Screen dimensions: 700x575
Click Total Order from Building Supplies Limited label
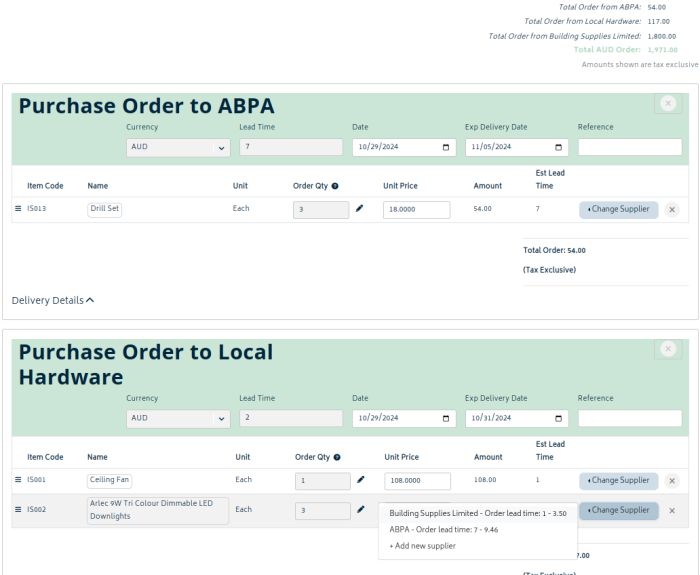565,36
